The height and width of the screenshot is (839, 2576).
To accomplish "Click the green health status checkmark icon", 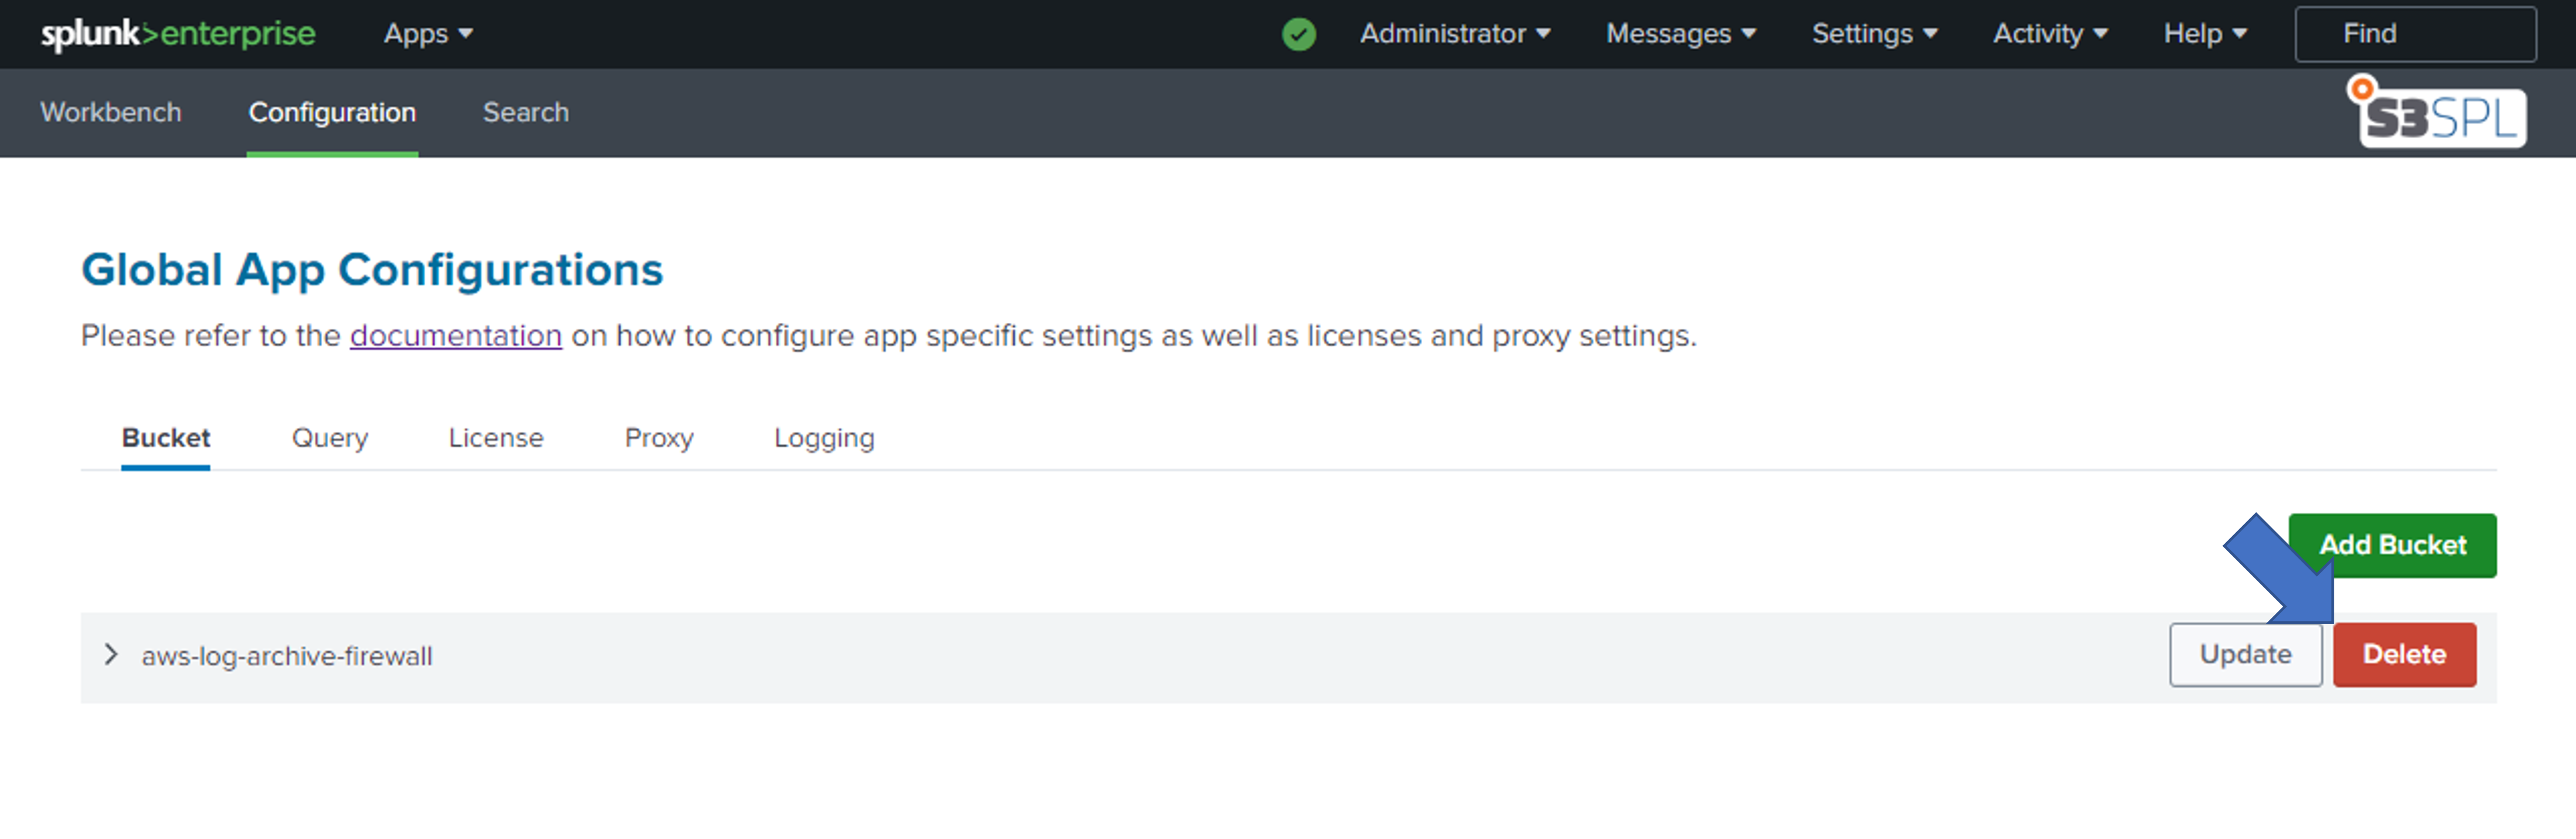I will click(1298, 34).
